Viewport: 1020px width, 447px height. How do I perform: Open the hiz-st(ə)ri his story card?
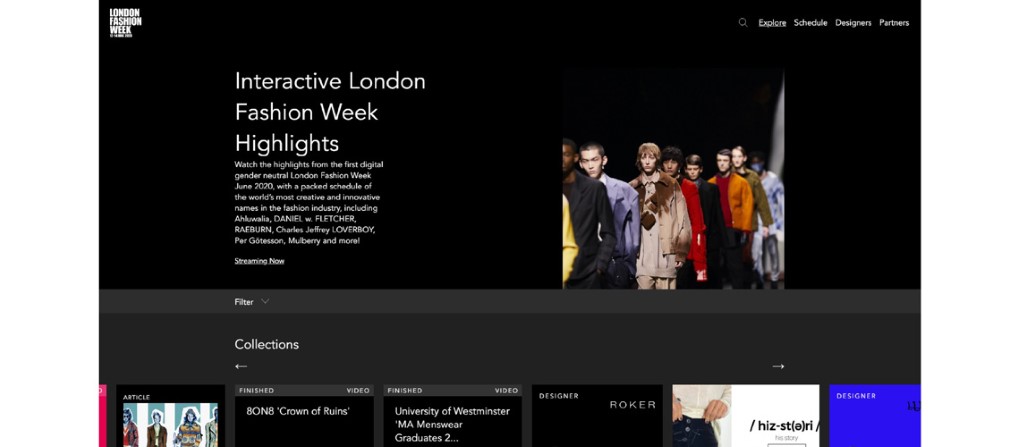pyautogui.click(x=746, y=416)
